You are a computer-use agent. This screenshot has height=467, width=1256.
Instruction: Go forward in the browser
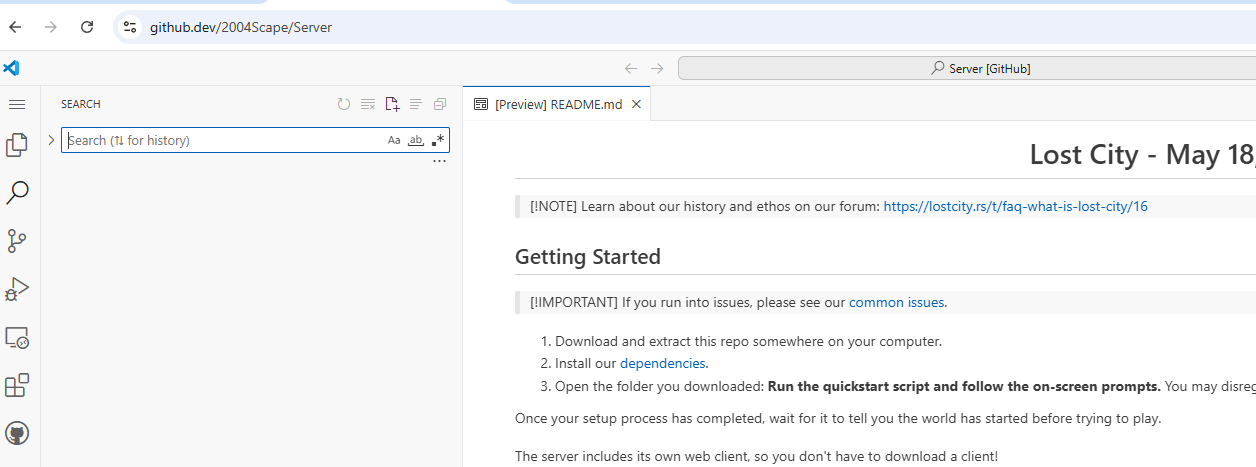point(51,27)
